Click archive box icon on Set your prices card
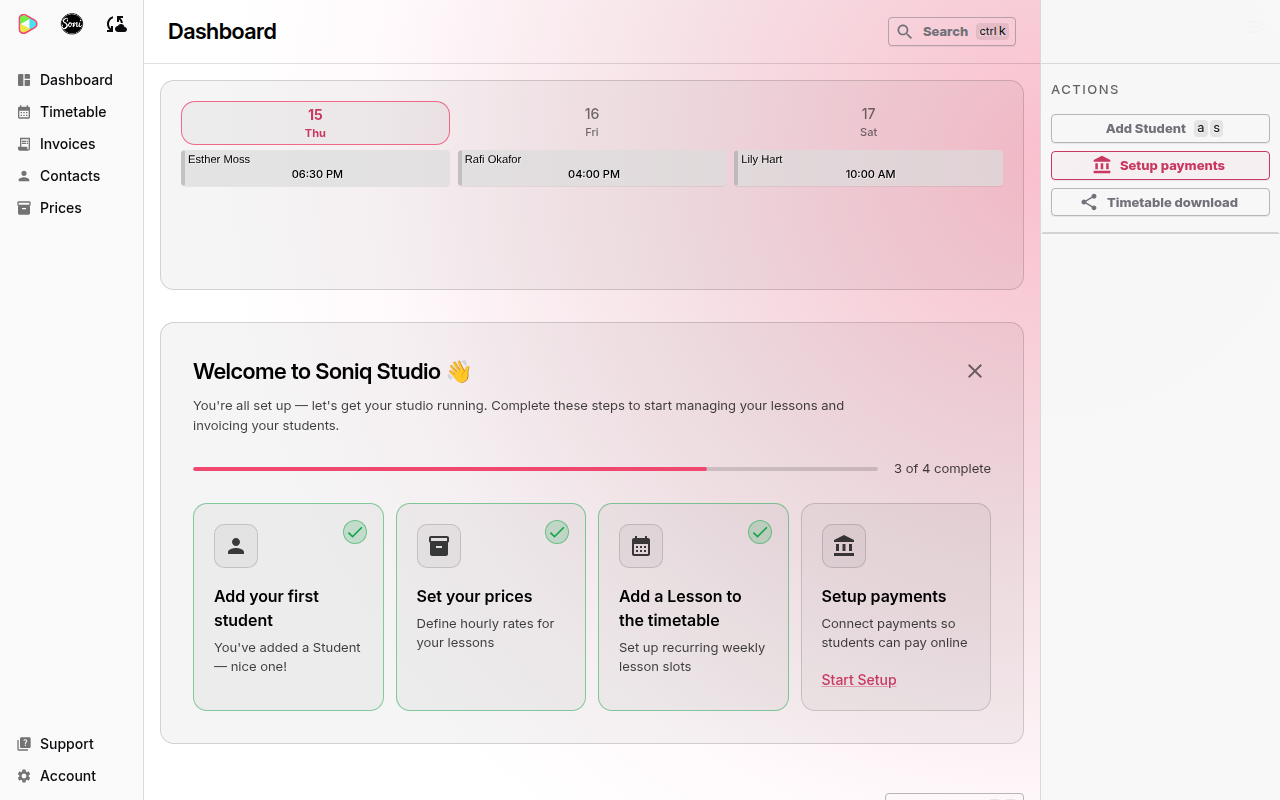 click(x=438, y=546)
